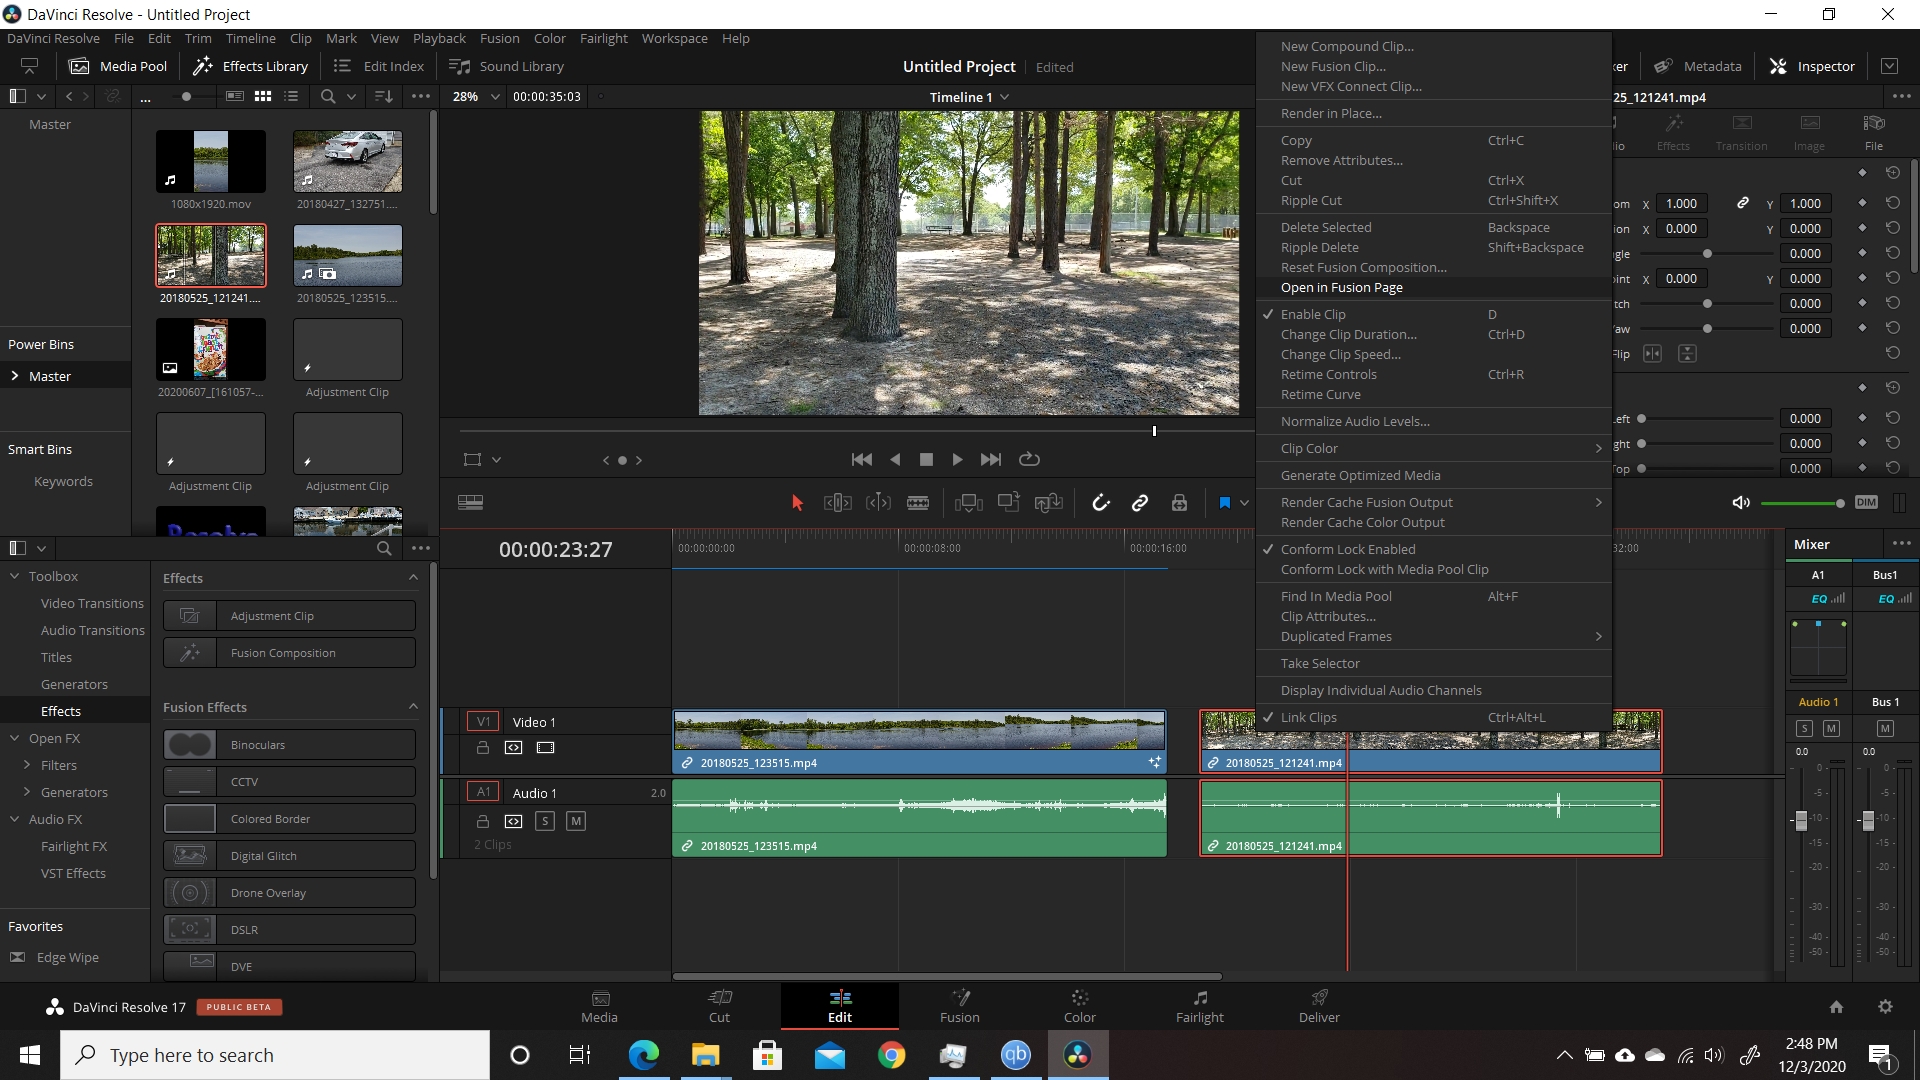
Task: Collapse the Open FX tree section
Action: 15,738
